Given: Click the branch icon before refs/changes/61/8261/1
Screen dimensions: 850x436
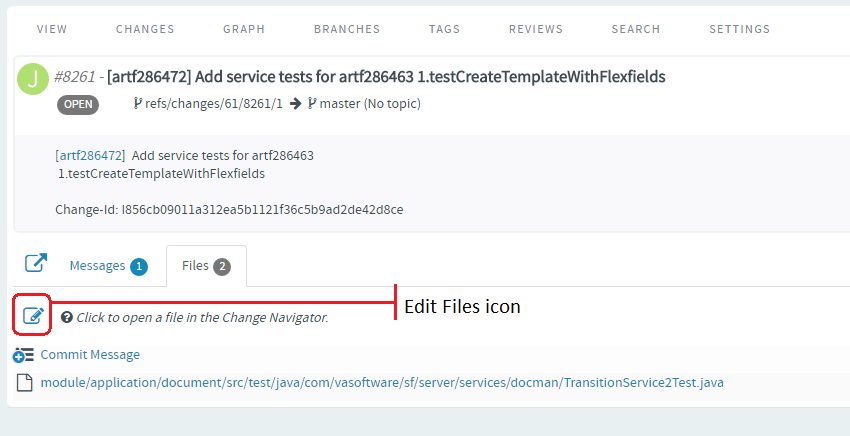Looking at the screenshot, I should pyautogui.click(x=138, y=103).
